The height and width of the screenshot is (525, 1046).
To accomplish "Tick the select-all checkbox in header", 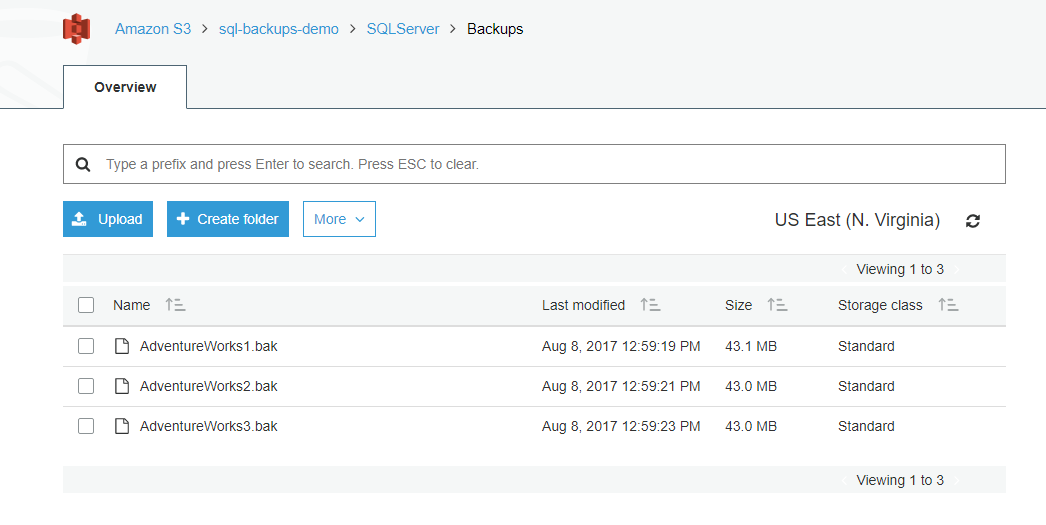I will click(x=86, y=305).
